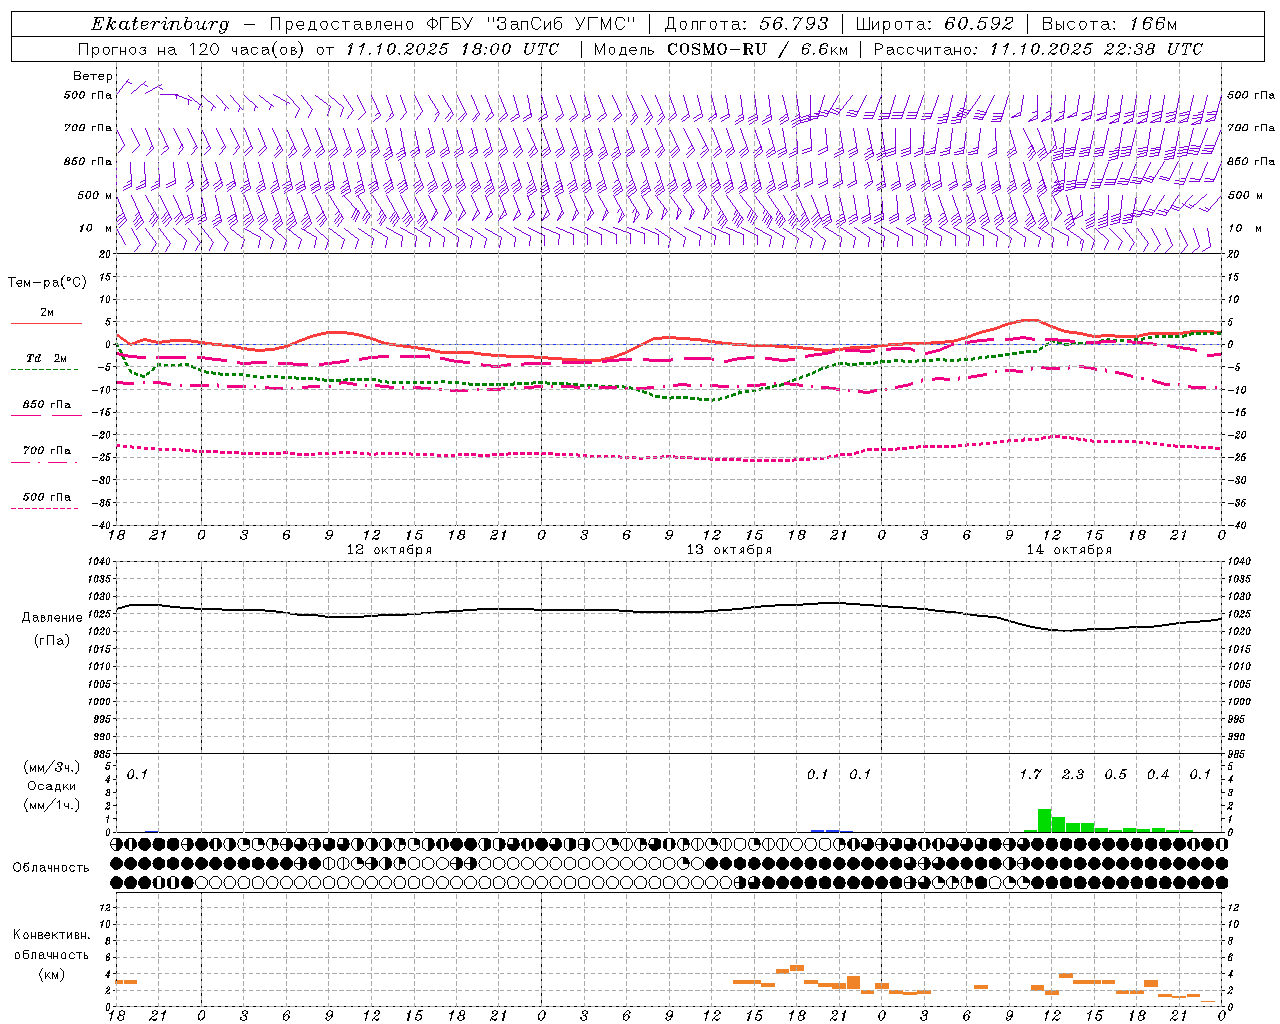Click the Ветер panel label
This screenshot has width=1280, height=1024.
pyautogui.click(x=92, y=76)
